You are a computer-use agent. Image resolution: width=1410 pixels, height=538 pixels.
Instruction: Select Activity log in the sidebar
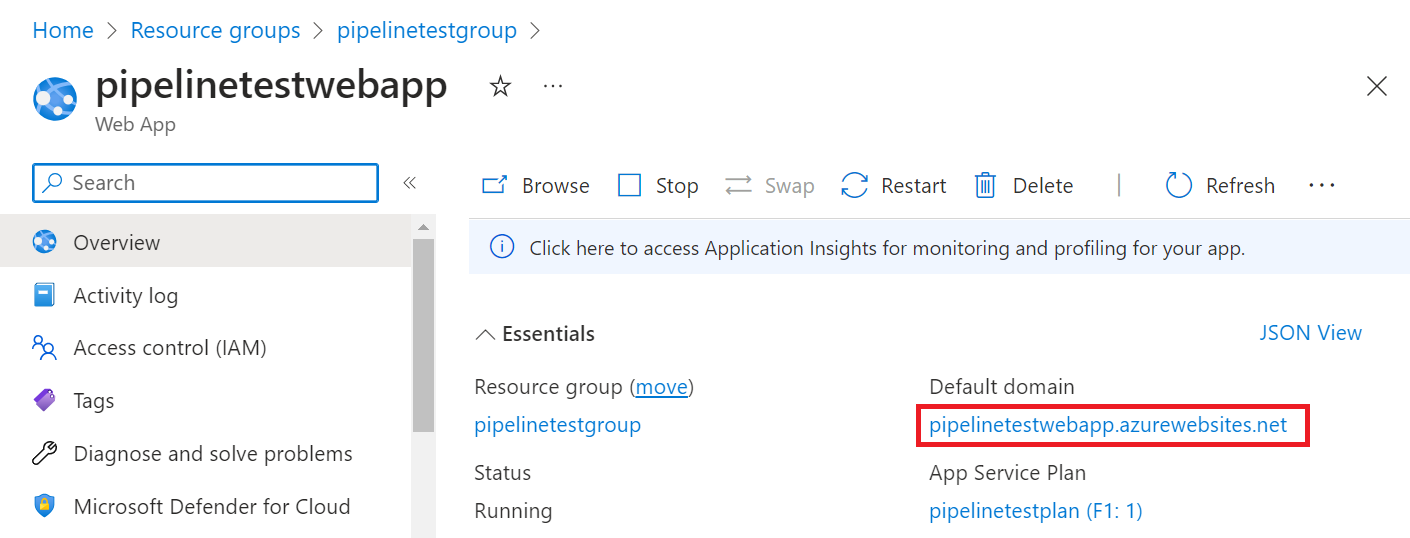pyautogui.click(x=125, y=296)
